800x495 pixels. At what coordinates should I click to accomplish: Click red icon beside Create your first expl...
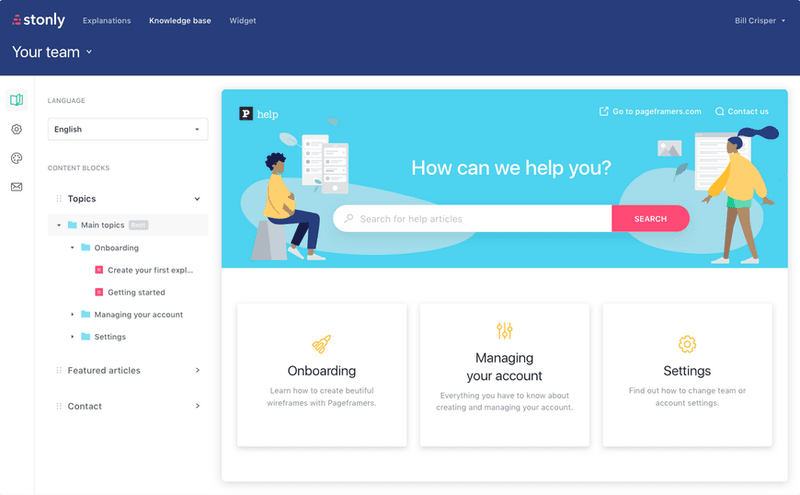coord(99,270)
